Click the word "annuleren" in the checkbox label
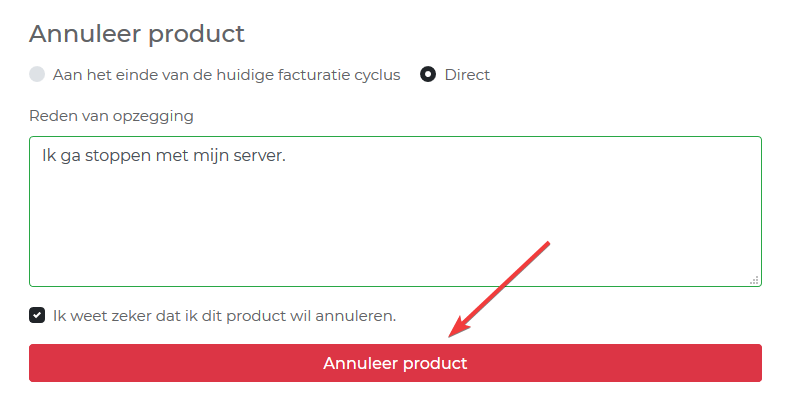This screenshot has width=791, height=407. tap(356, 316)
